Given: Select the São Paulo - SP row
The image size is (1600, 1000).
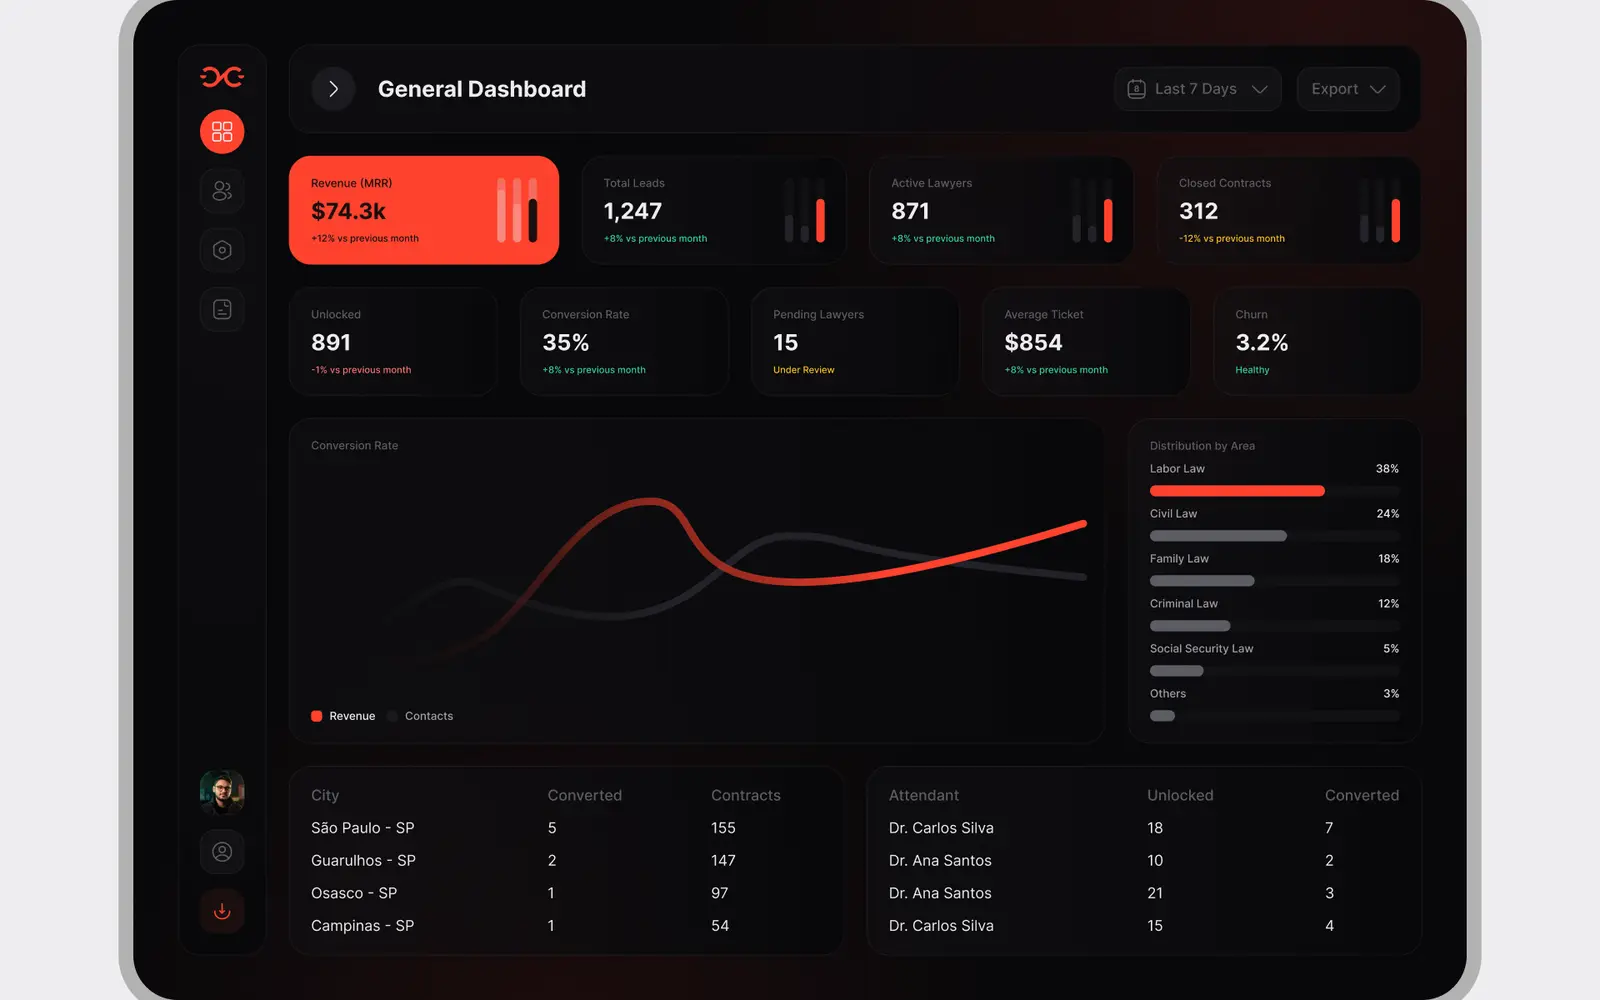Looking at the screenshot, I should click(566, 828).
